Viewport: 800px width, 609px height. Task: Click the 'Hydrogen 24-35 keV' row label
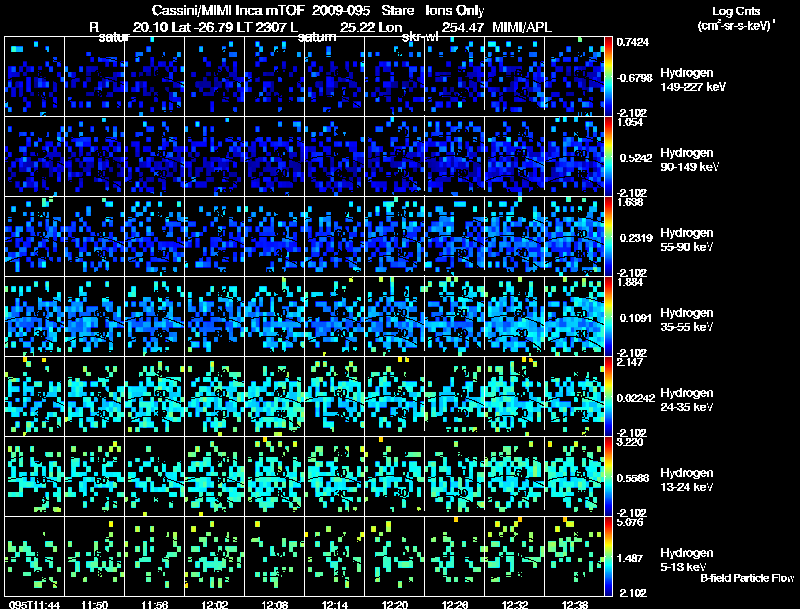point(687,400)
